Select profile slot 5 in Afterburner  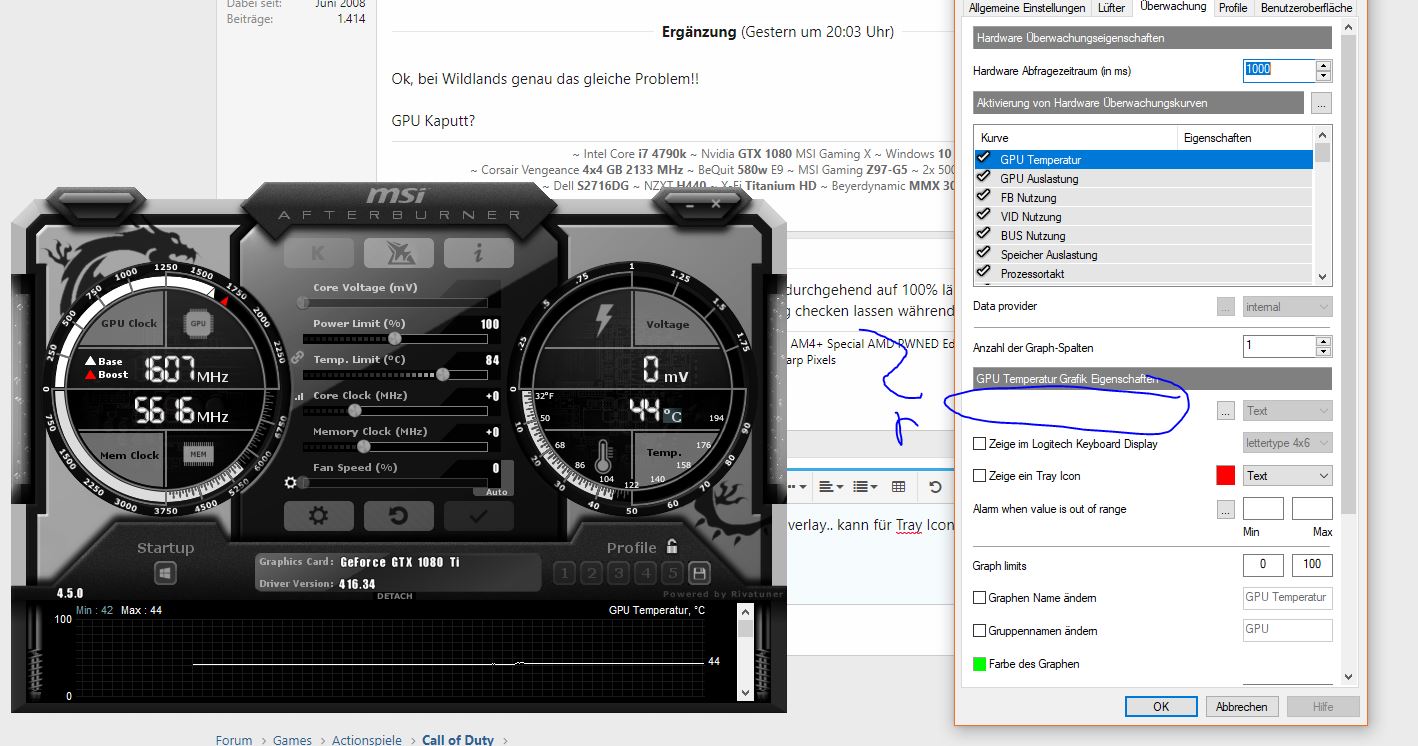[x=672, y=573]
